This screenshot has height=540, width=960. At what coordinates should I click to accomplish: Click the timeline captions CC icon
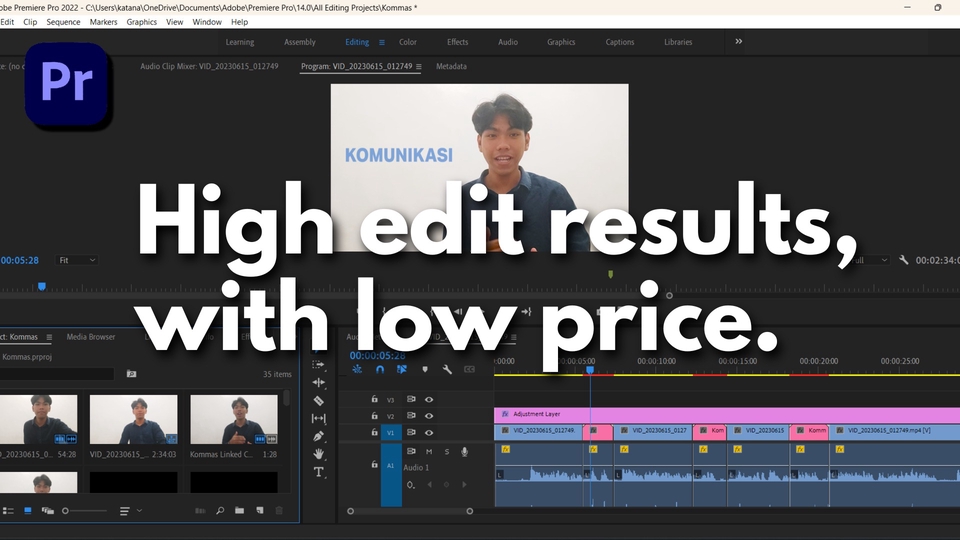point(470,369)
